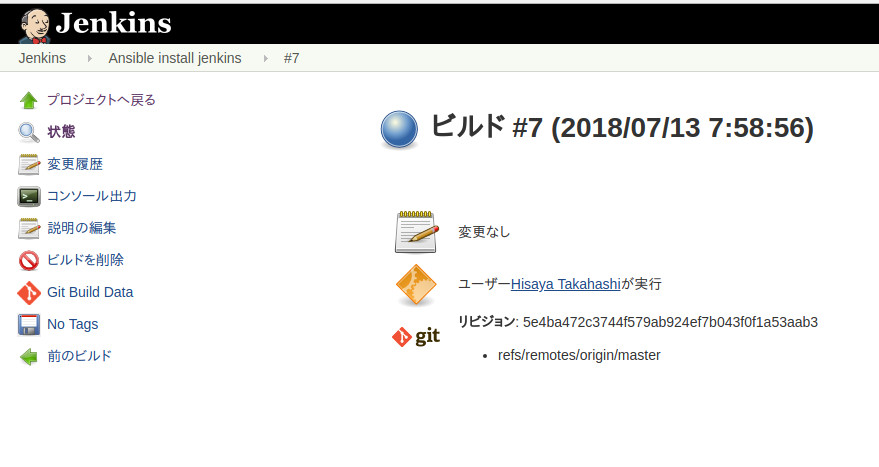Screen dimensions: 879x467
Task: Click the magnifying glass status icon
Action: (x=29, y=132)
